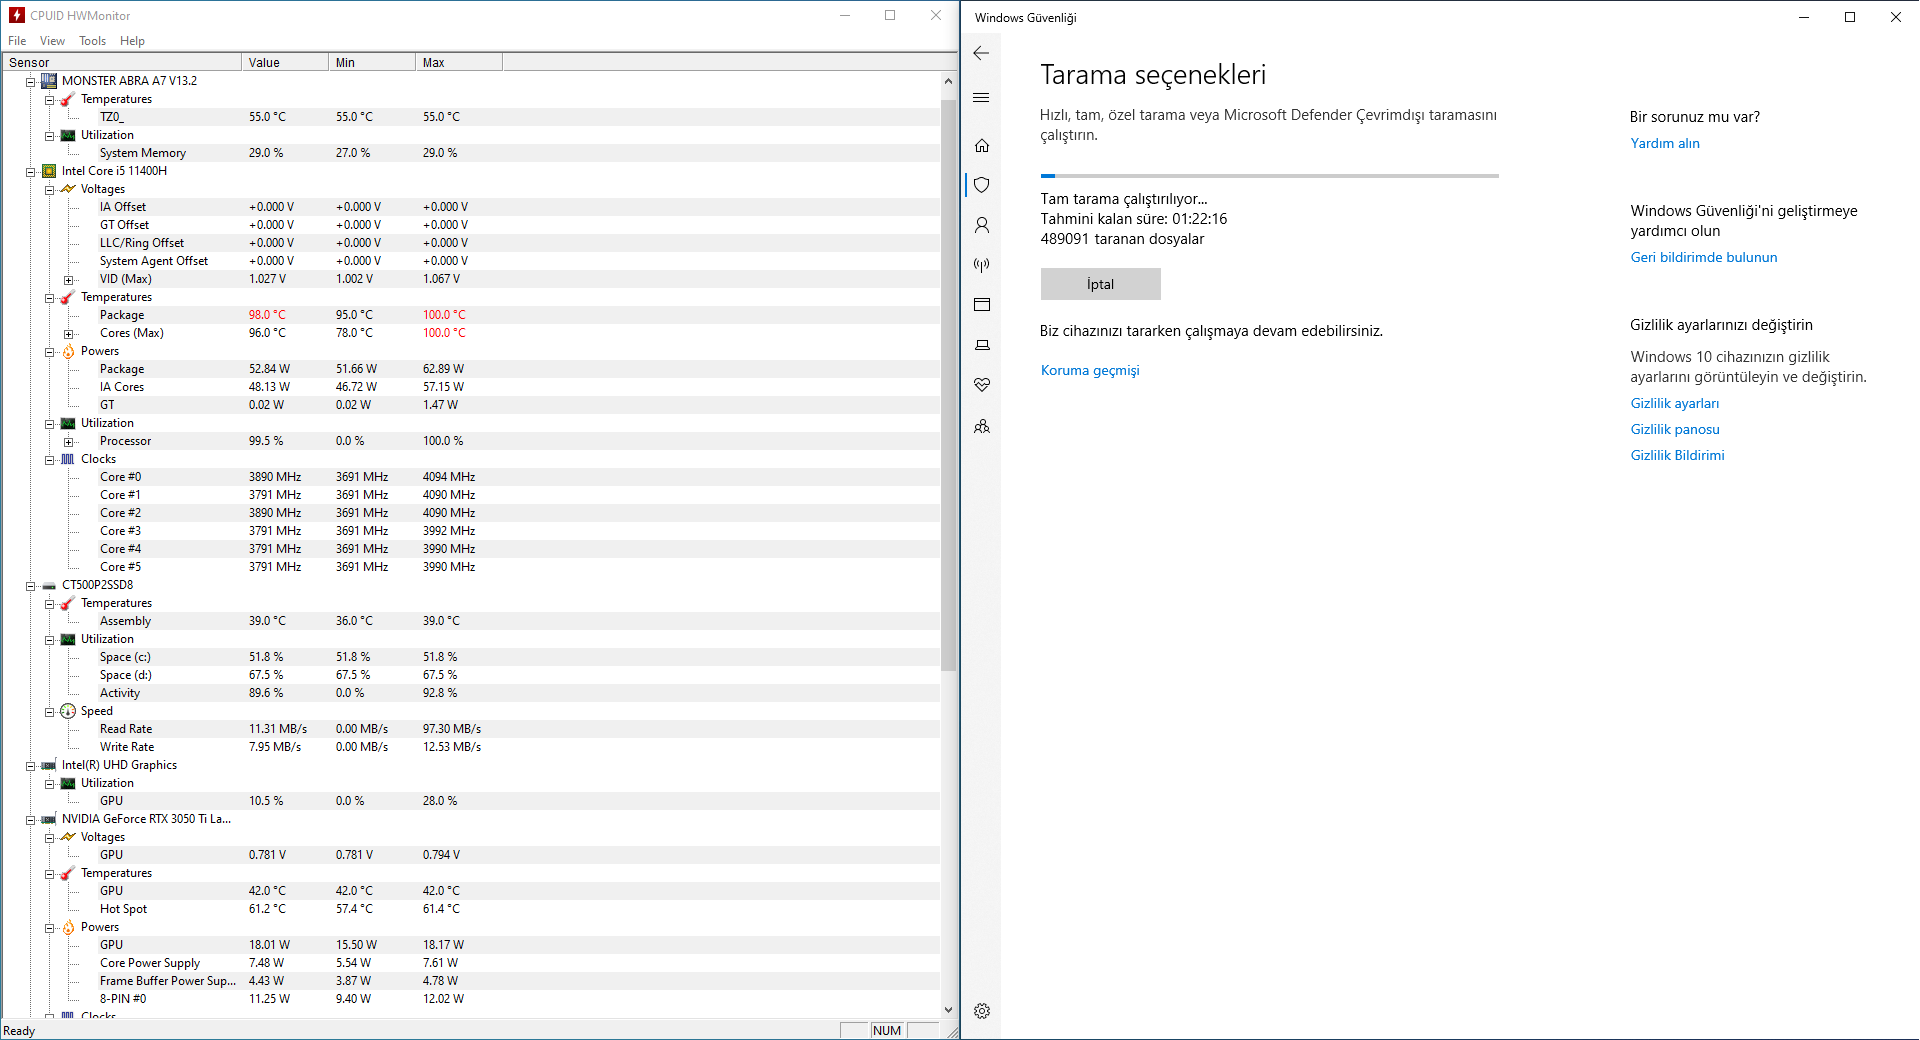Viewport: 1920px width, 1040px height.
Task: Open Windows Security settings gear
Action: 981,1011
